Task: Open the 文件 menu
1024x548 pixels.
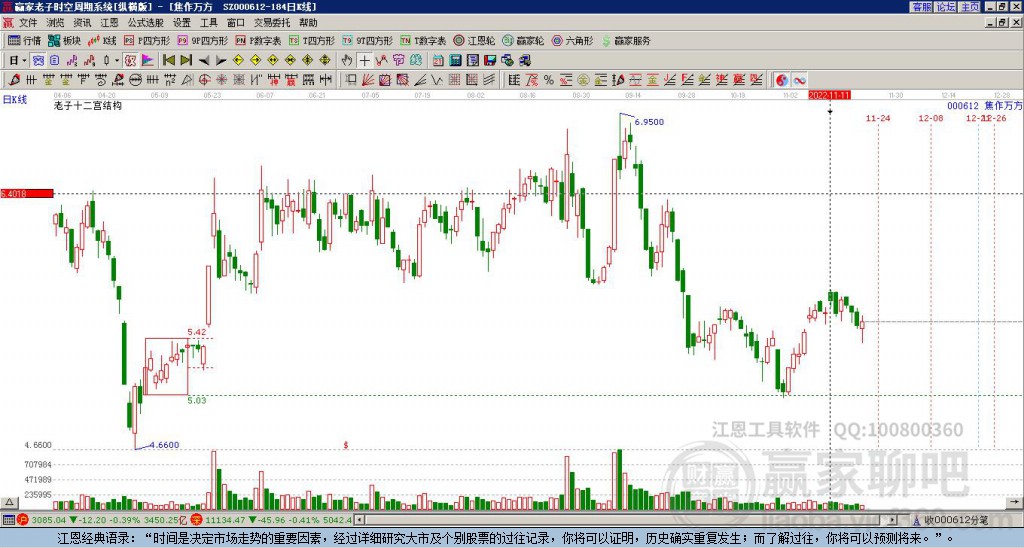Action: pos(28,23)
